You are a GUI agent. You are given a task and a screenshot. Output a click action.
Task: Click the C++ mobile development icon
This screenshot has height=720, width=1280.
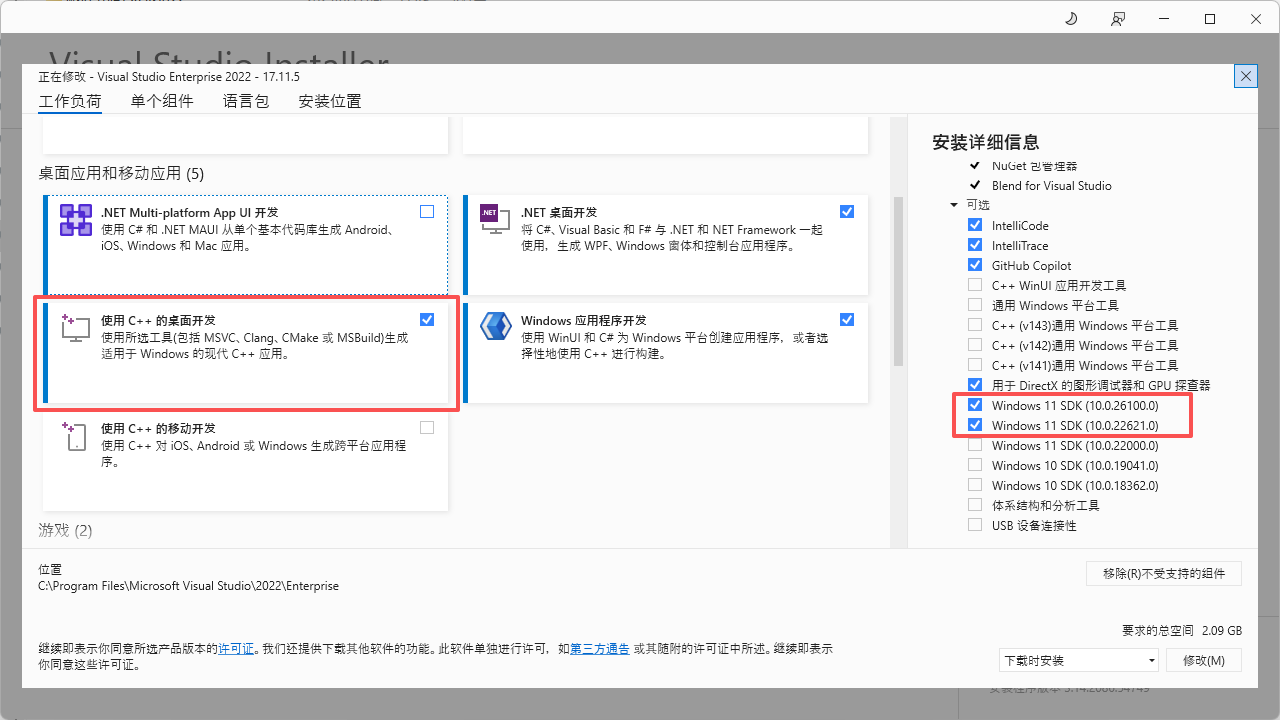tap(76, 435)
